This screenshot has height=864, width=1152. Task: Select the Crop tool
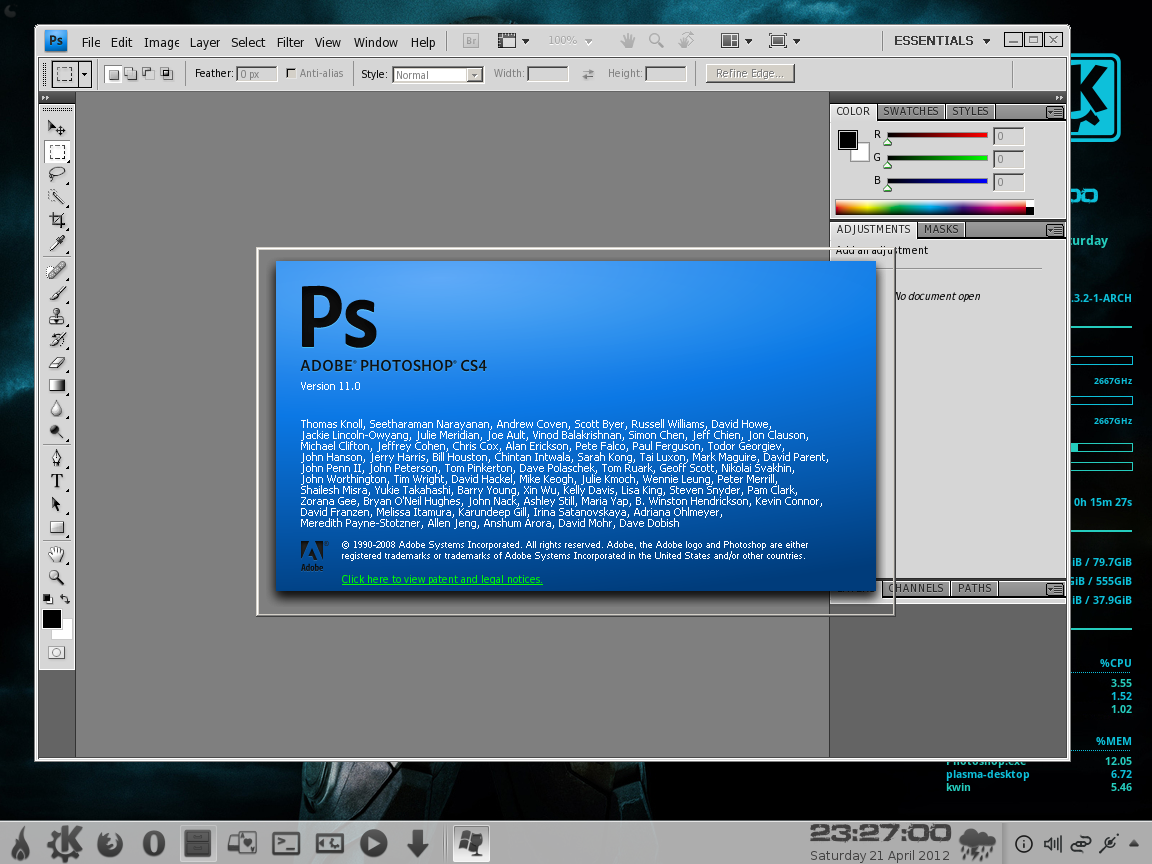coord(57,221)
